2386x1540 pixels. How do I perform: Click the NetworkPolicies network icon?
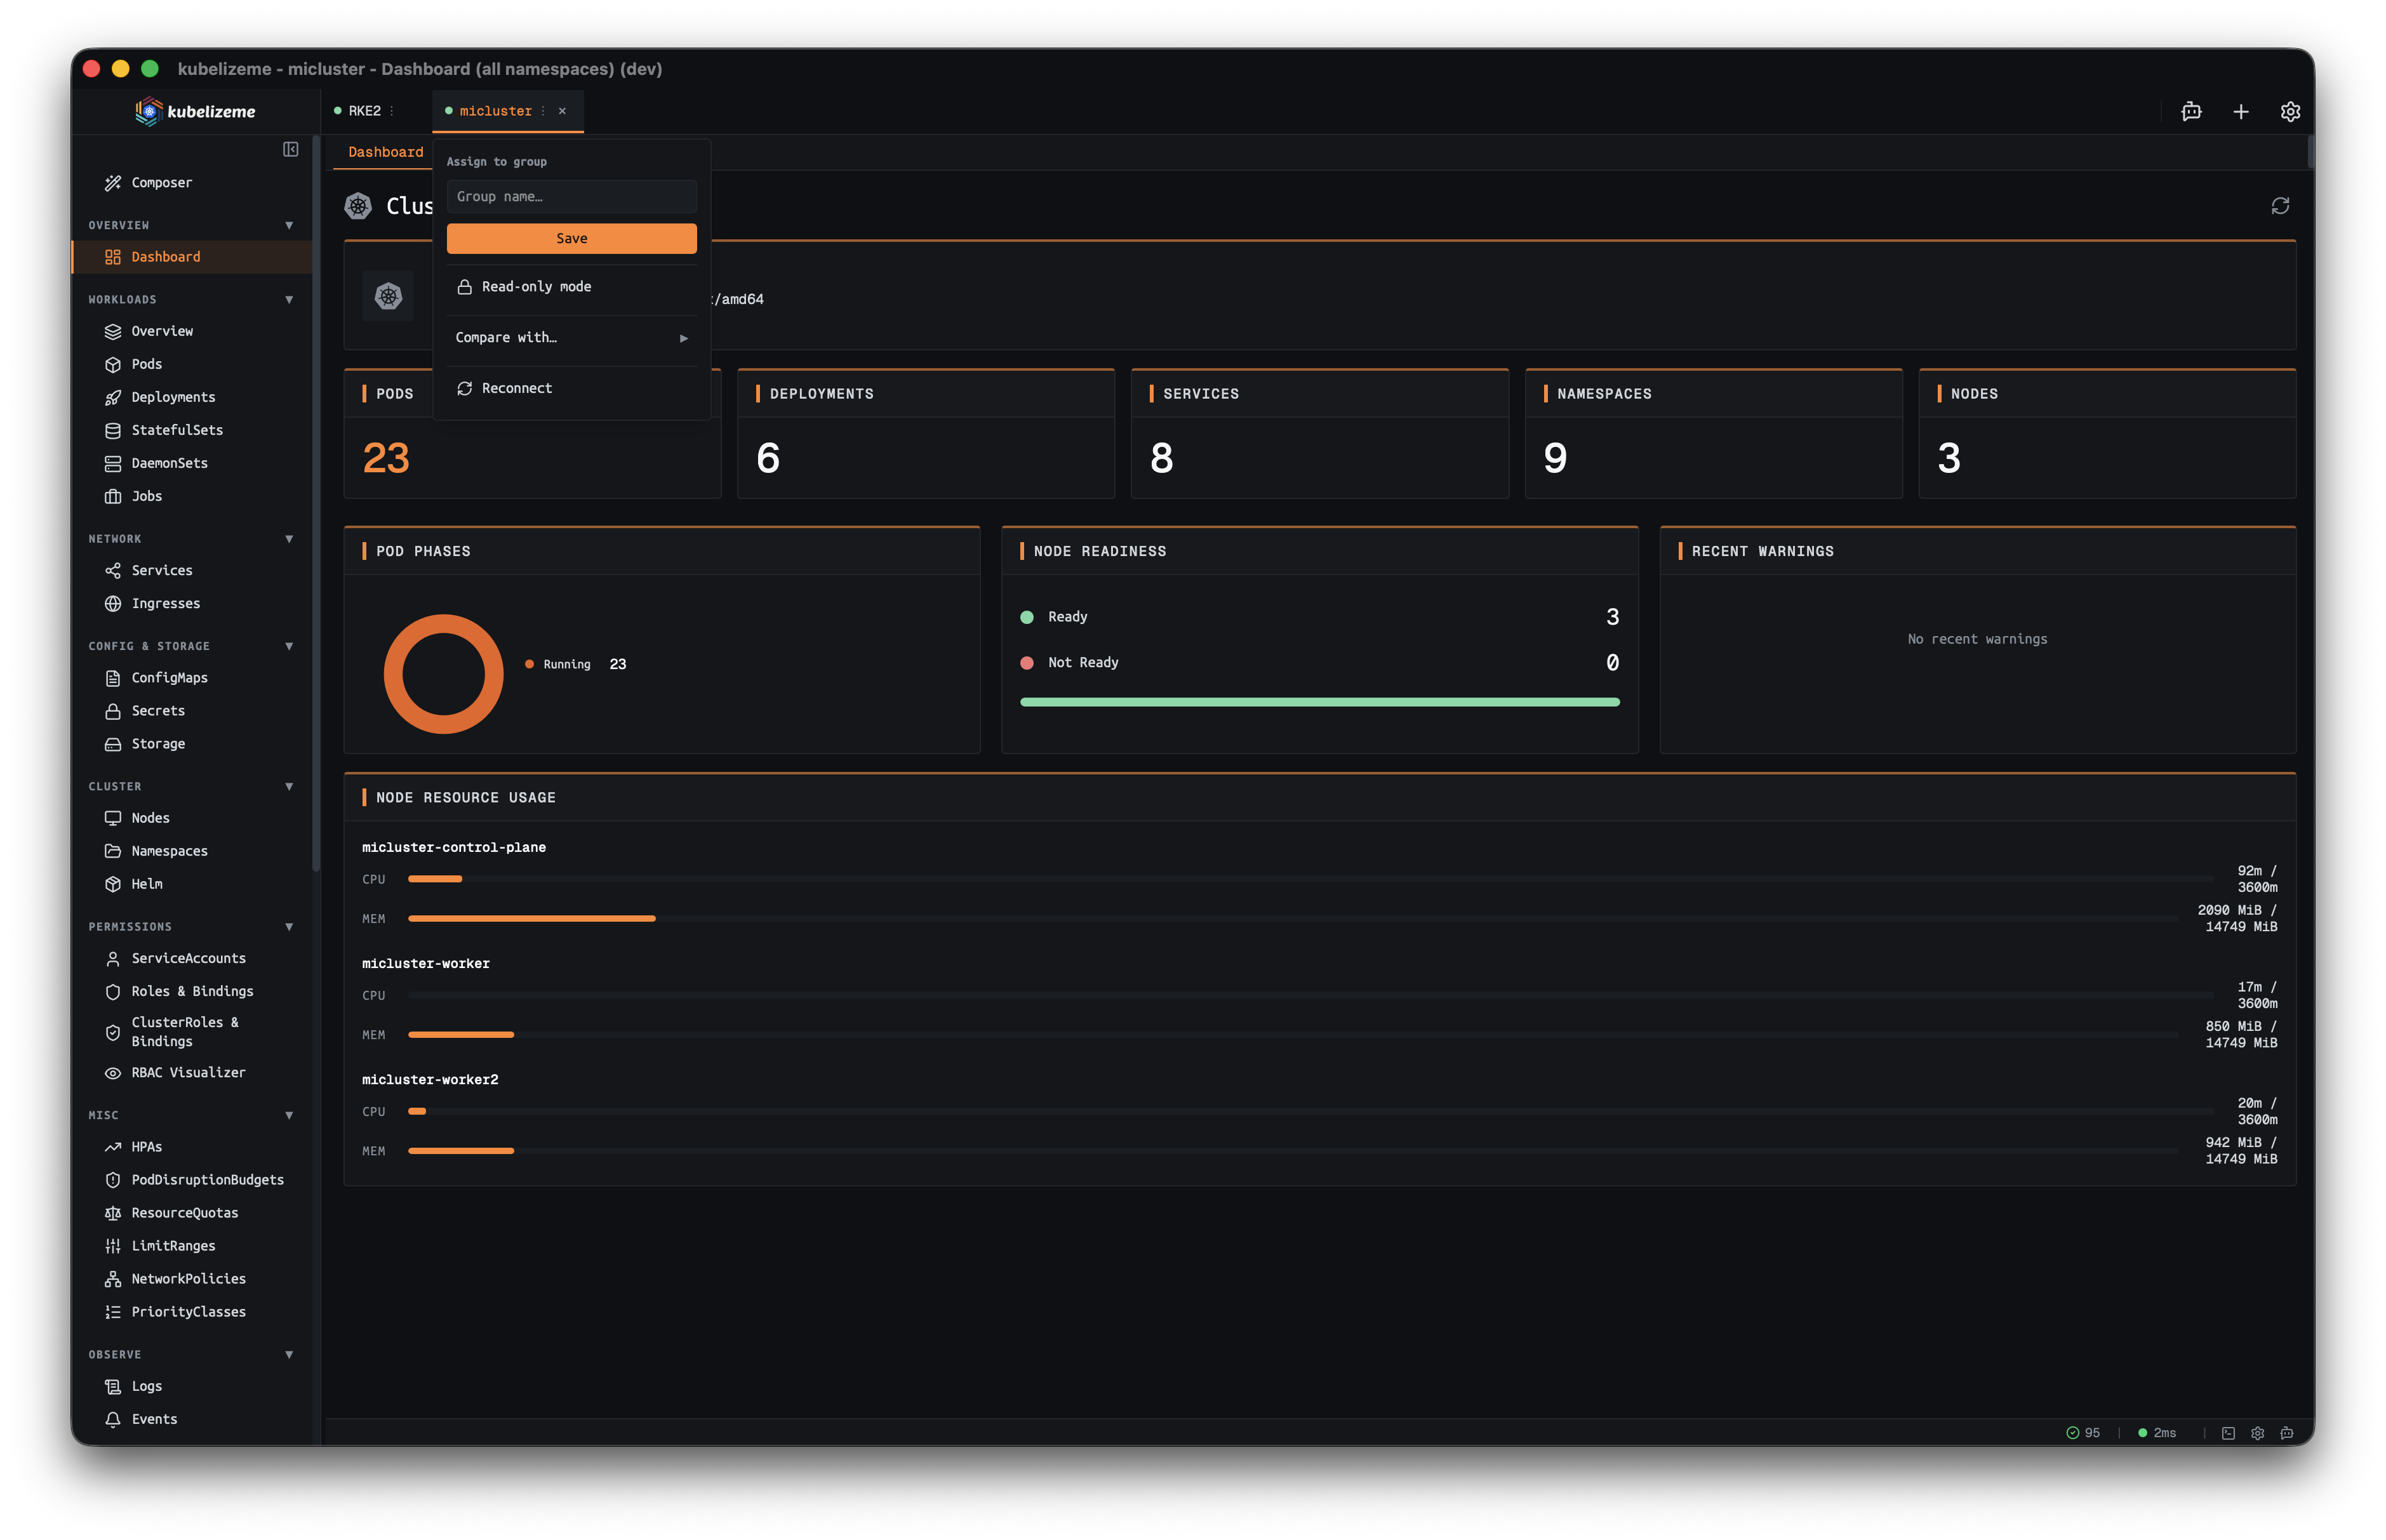click(x=113, y=1279)
